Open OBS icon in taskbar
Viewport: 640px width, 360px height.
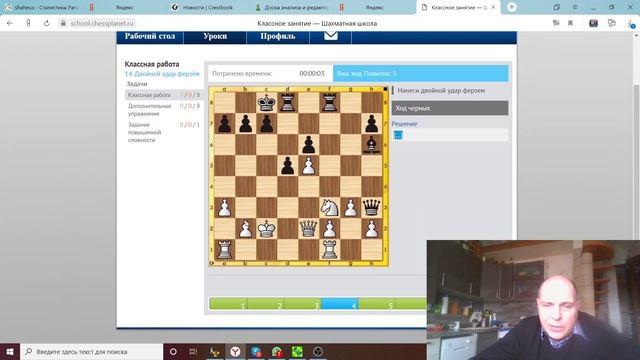pos(318,351)
